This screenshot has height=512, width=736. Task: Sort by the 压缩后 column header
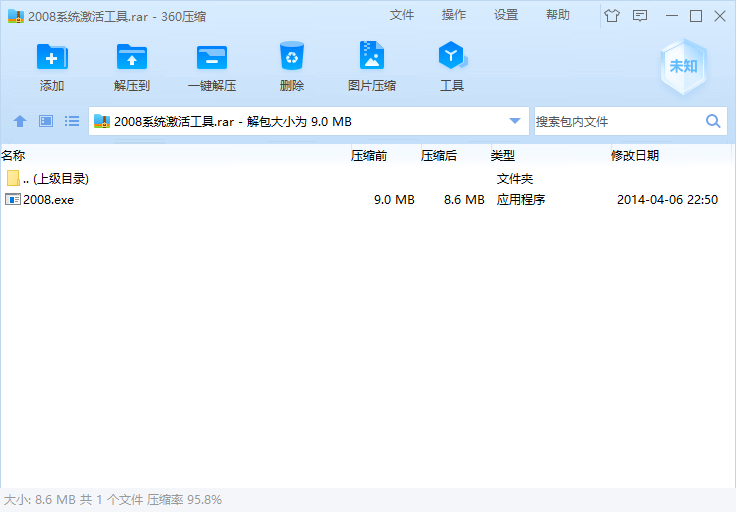pyautogui.click(x=455, y=155)
